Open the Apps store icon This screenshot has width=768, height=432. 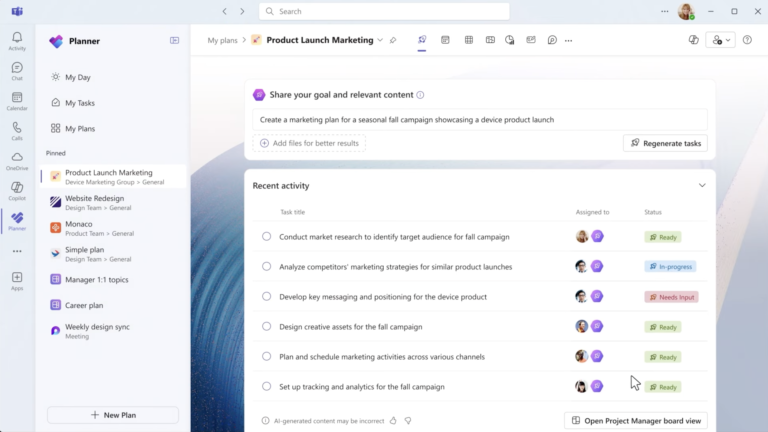coord(17,281)
